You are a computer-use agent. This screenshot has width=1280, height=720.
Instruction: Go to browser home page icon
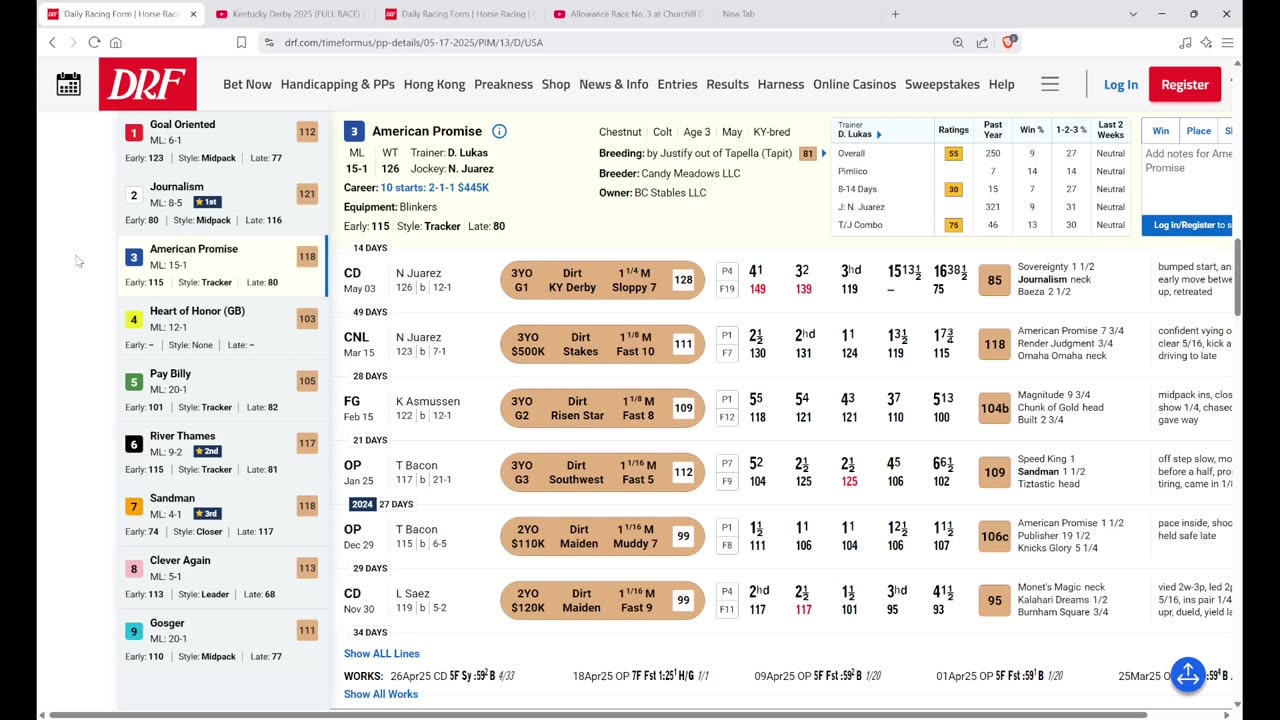coord(116,42)
